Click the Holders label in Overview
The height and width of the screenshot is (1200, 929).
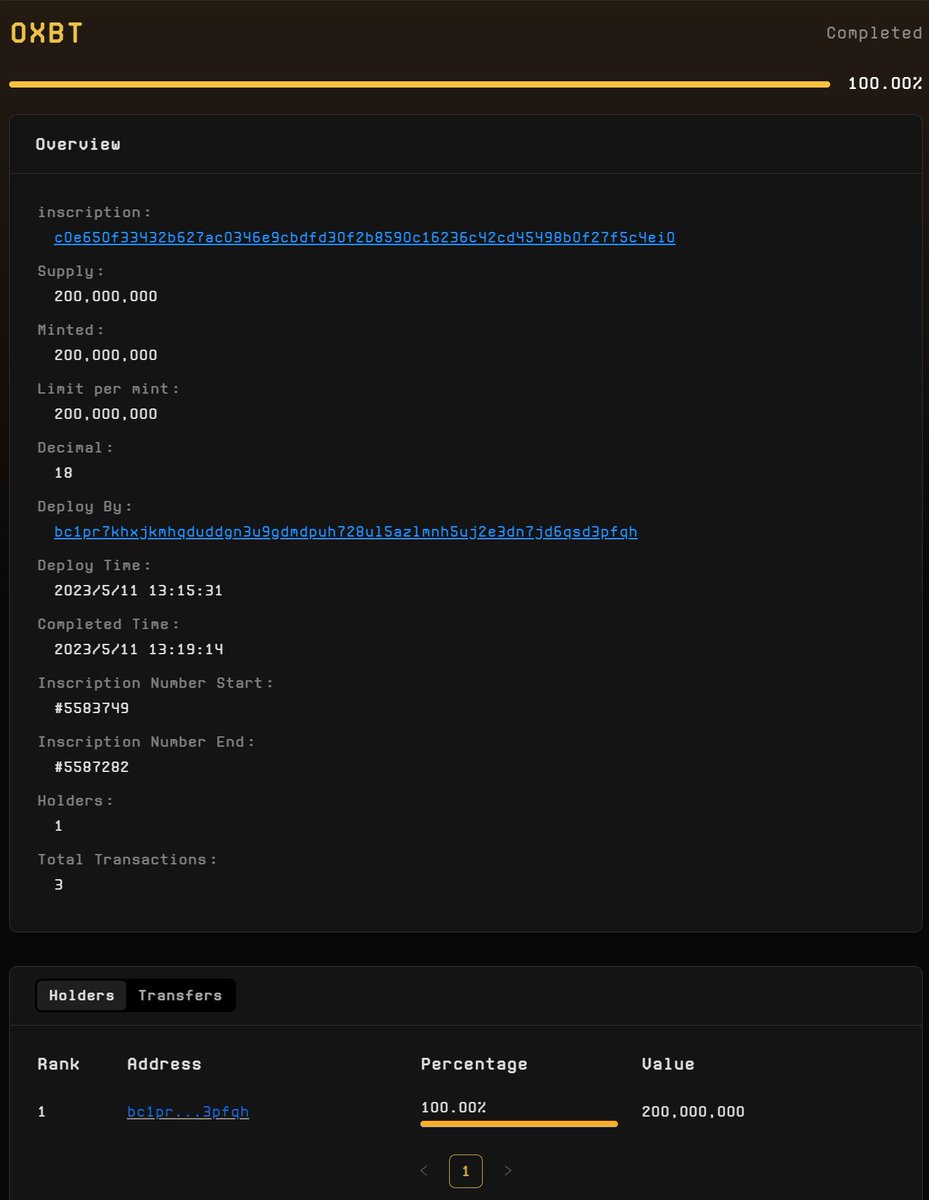pyautogui.click(x=76, y=800)
